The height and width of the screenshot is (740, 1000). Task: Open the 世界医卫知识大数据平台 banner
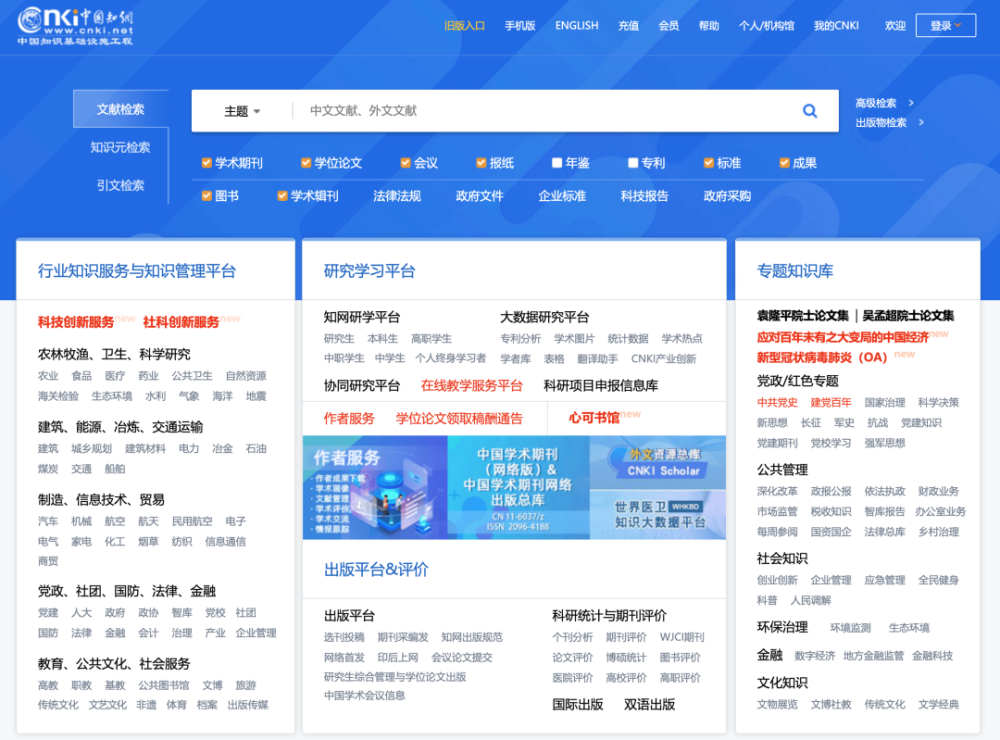pos(658,514)
